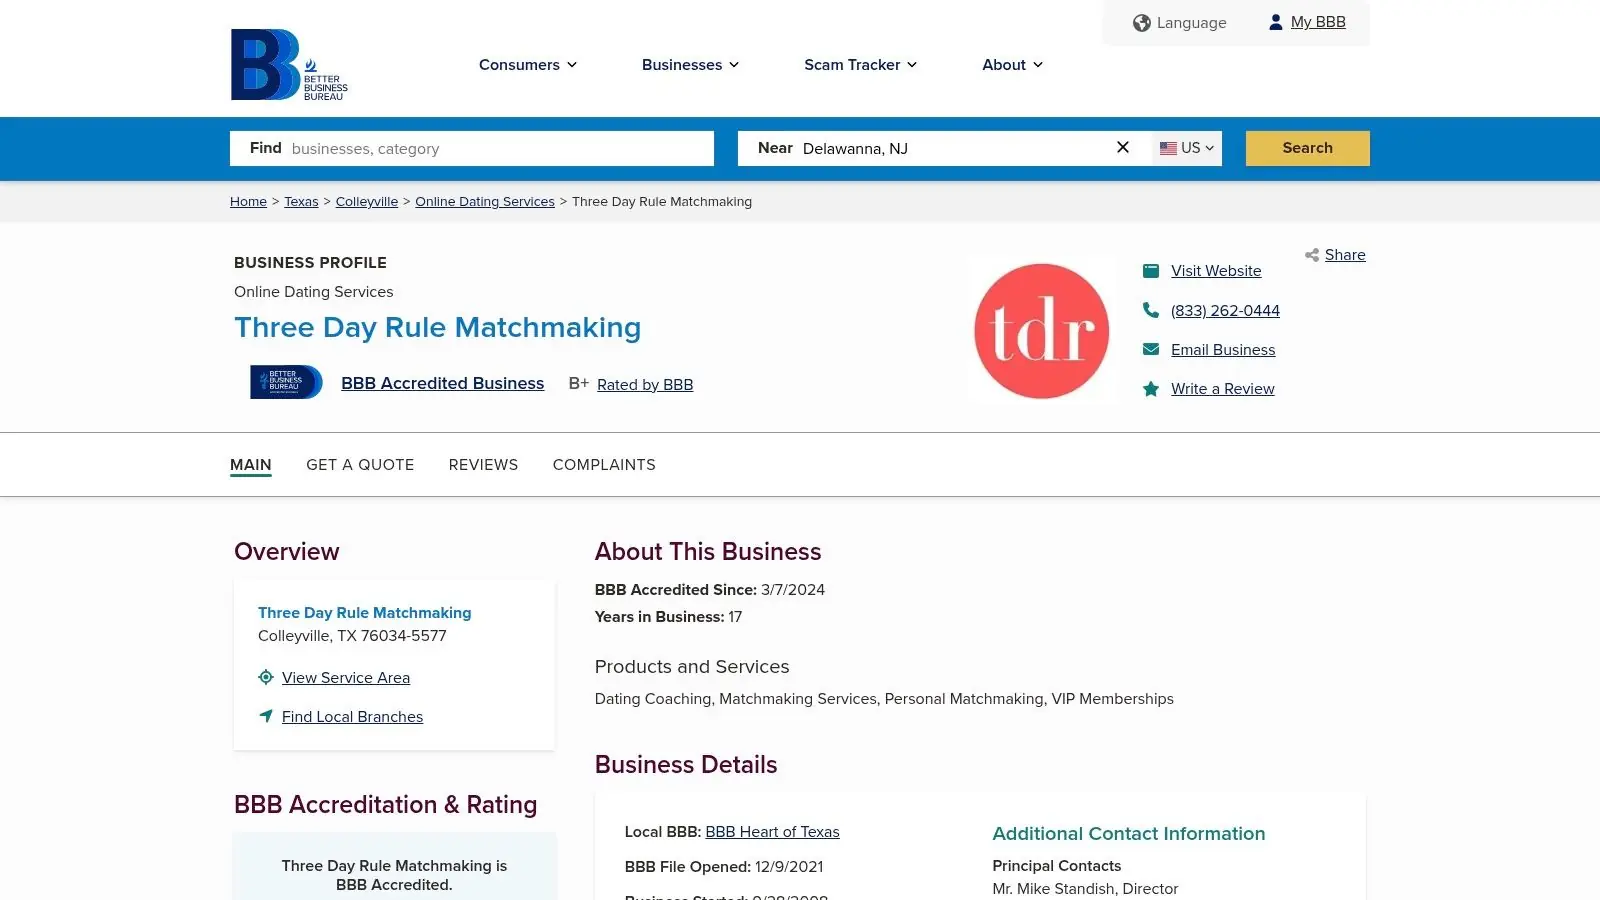Click the Share icon
Viewport: 1600px width, 900px height.
coord(1311,256)
